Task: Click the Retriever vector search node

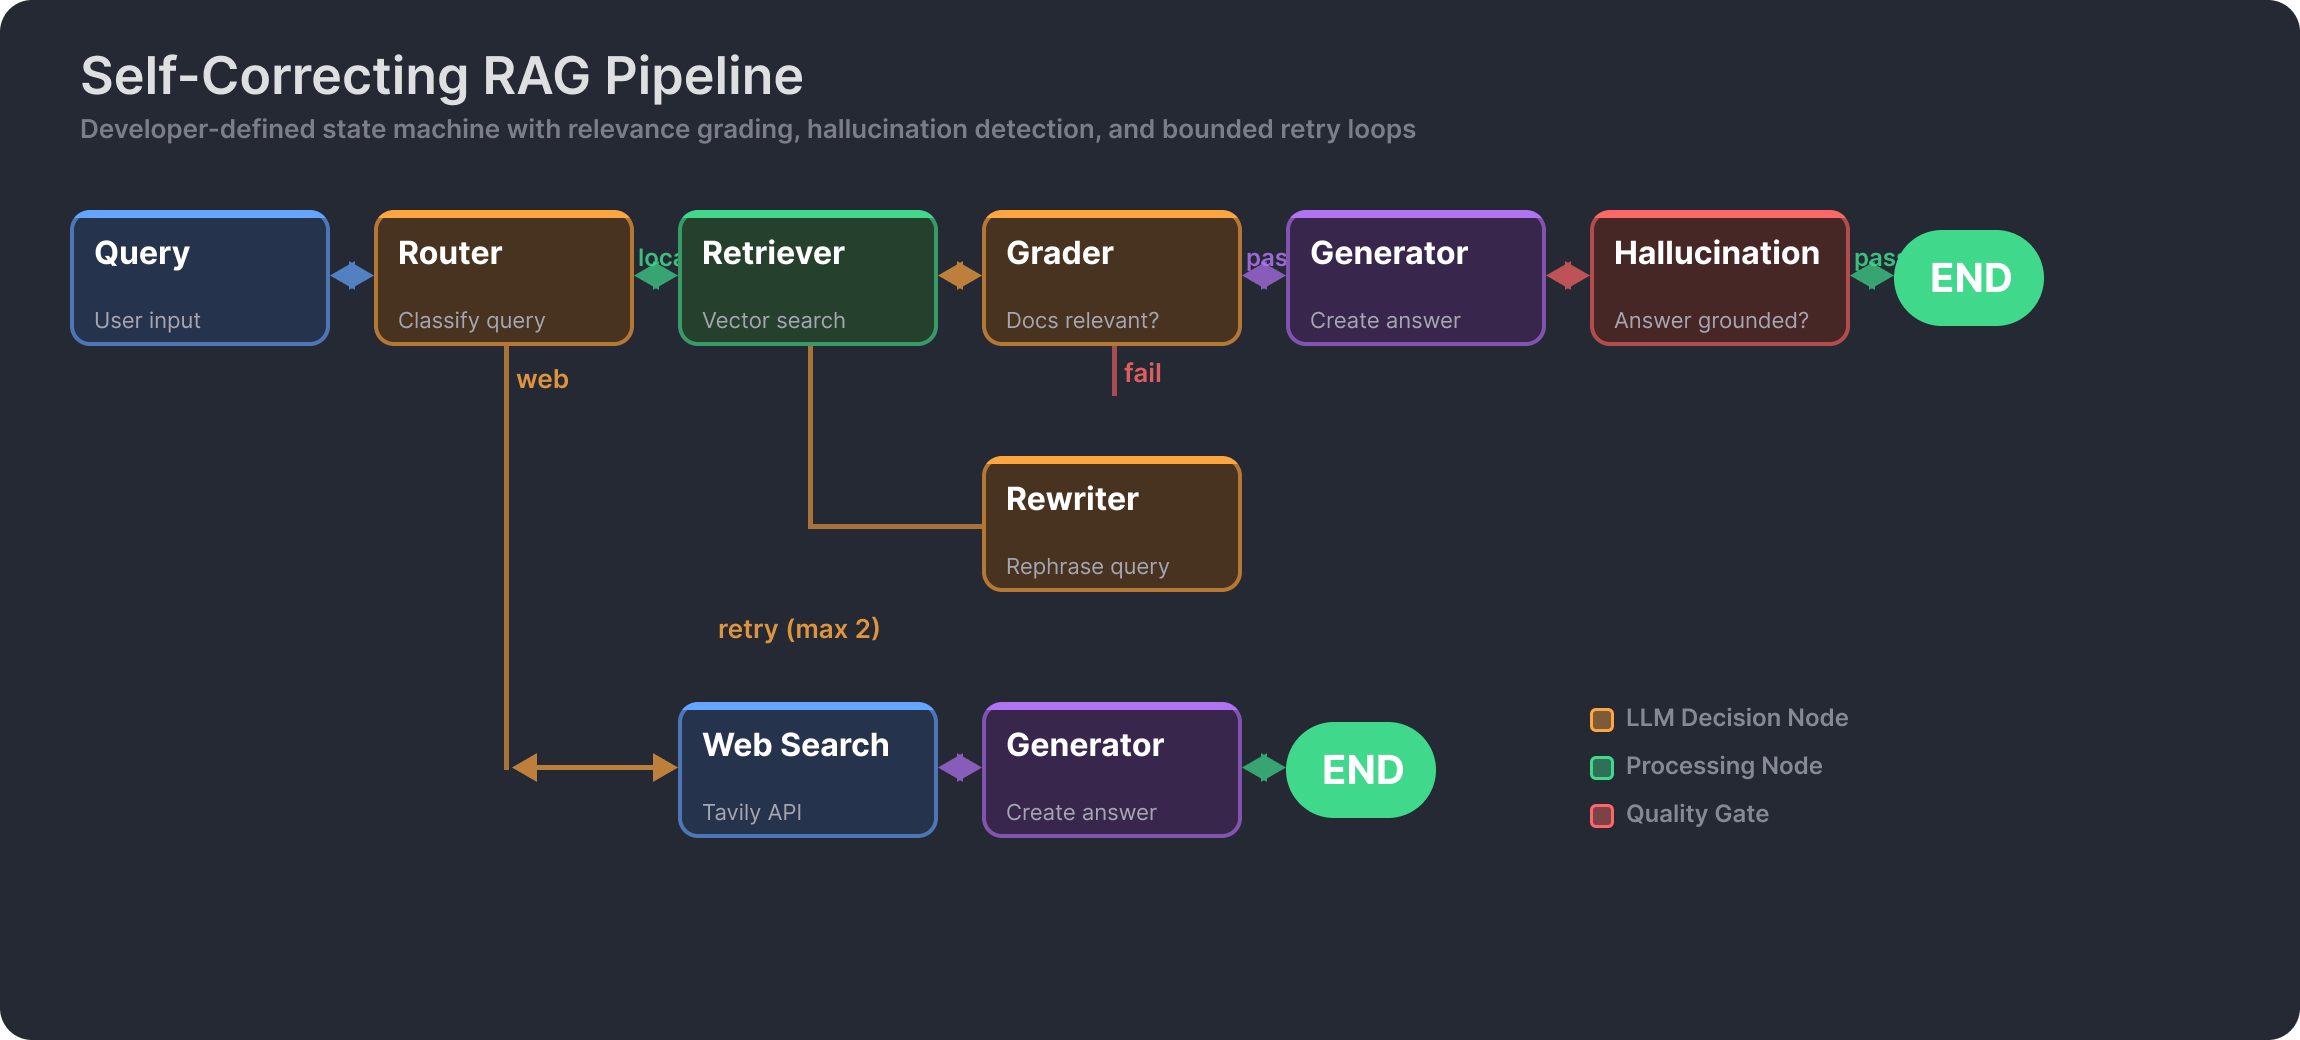Action: 808,278
